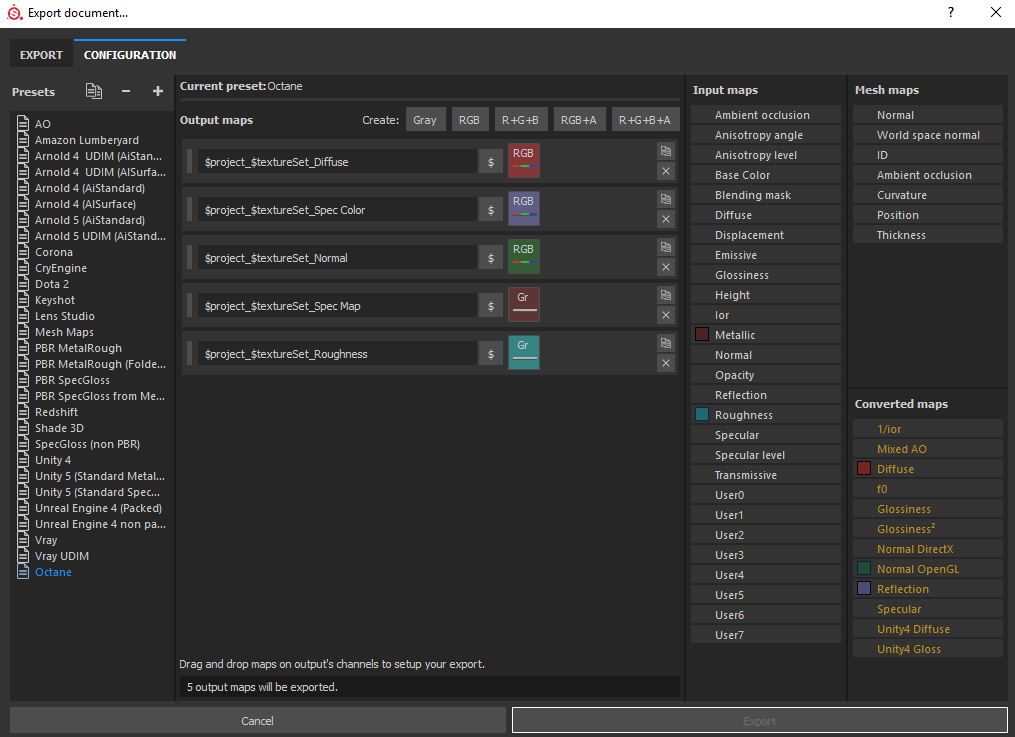The image size is (1015, 737).
Task: Create a Gray output map
Action: (x=425, y=120)
